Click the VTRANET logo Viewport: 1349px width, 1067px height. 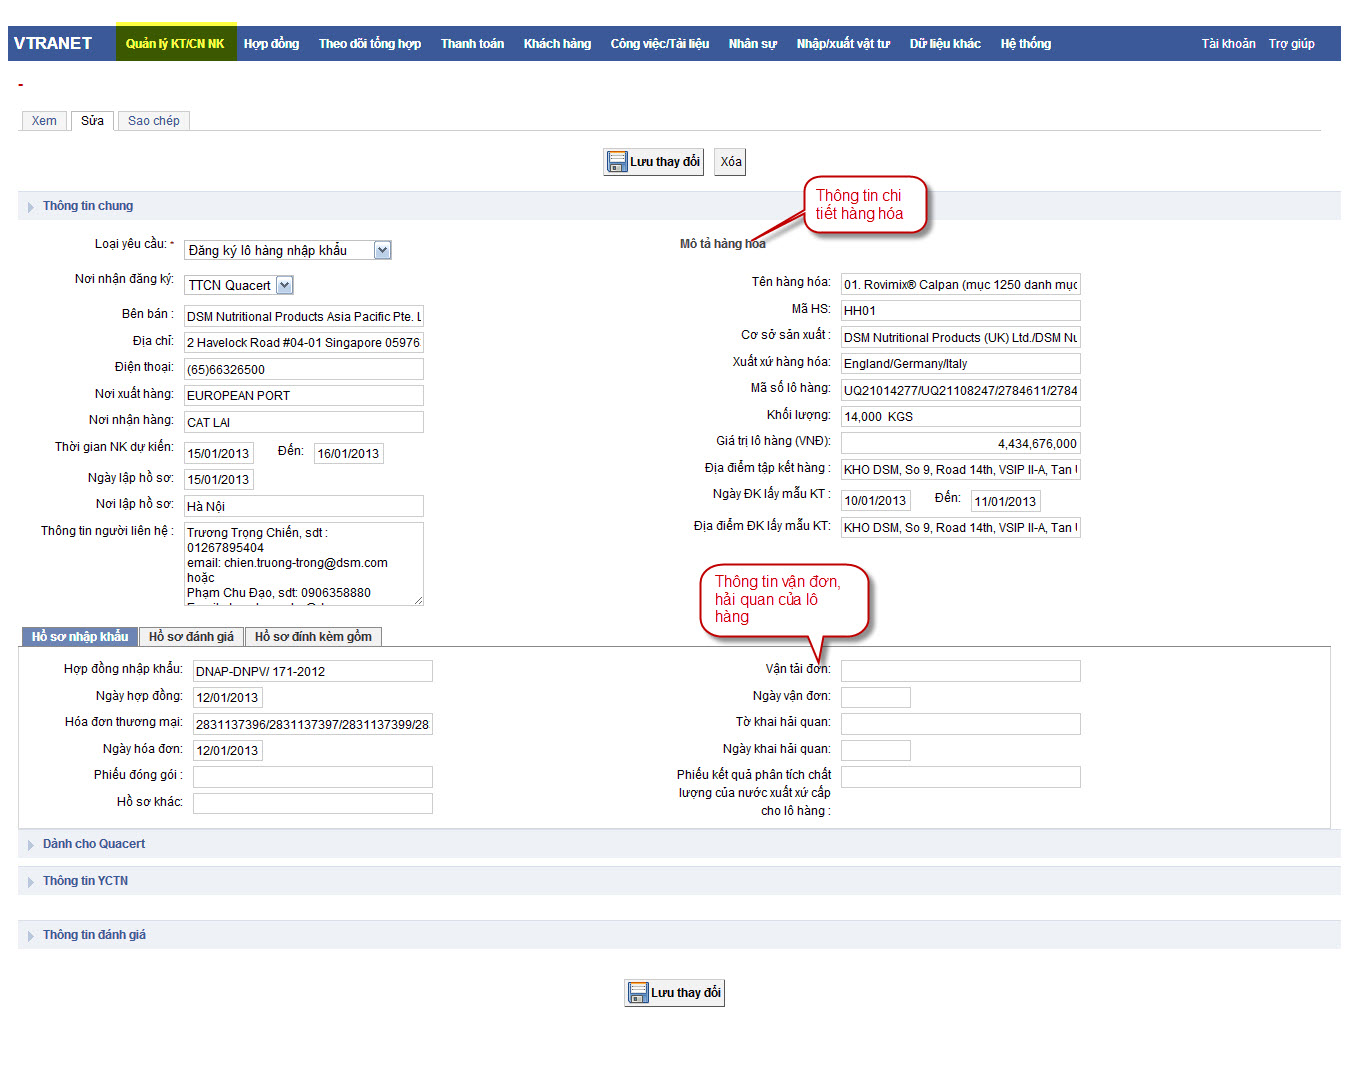(53, 44)
